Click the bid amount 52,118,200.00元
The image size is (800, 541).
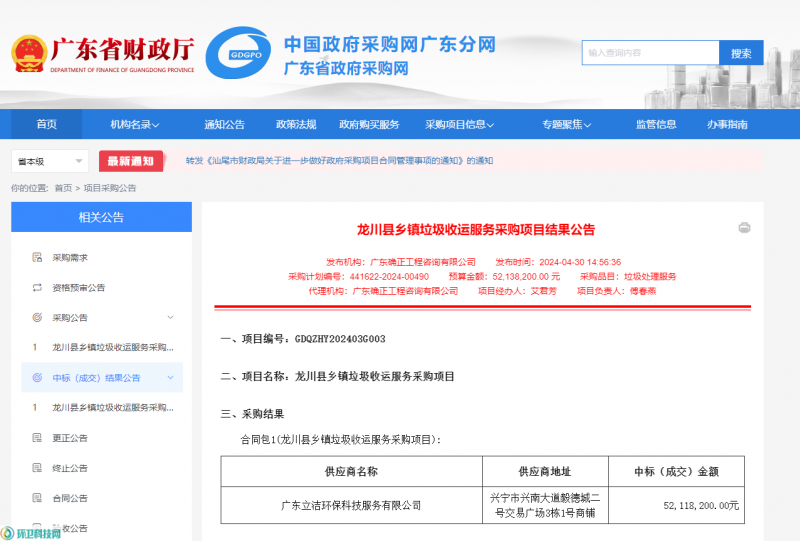click(x=701, y=505)
